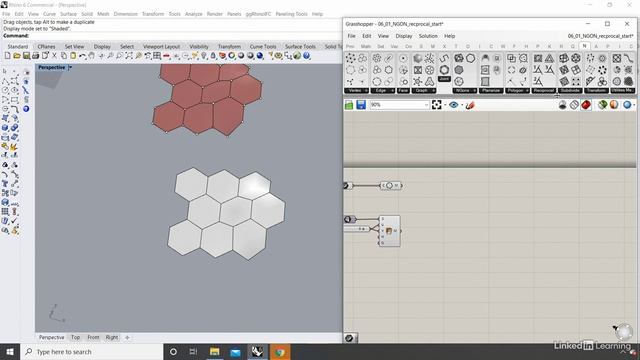Click the first icon in the Vertex group
Viewport: 640px width, 360px height.
point(351,58)
